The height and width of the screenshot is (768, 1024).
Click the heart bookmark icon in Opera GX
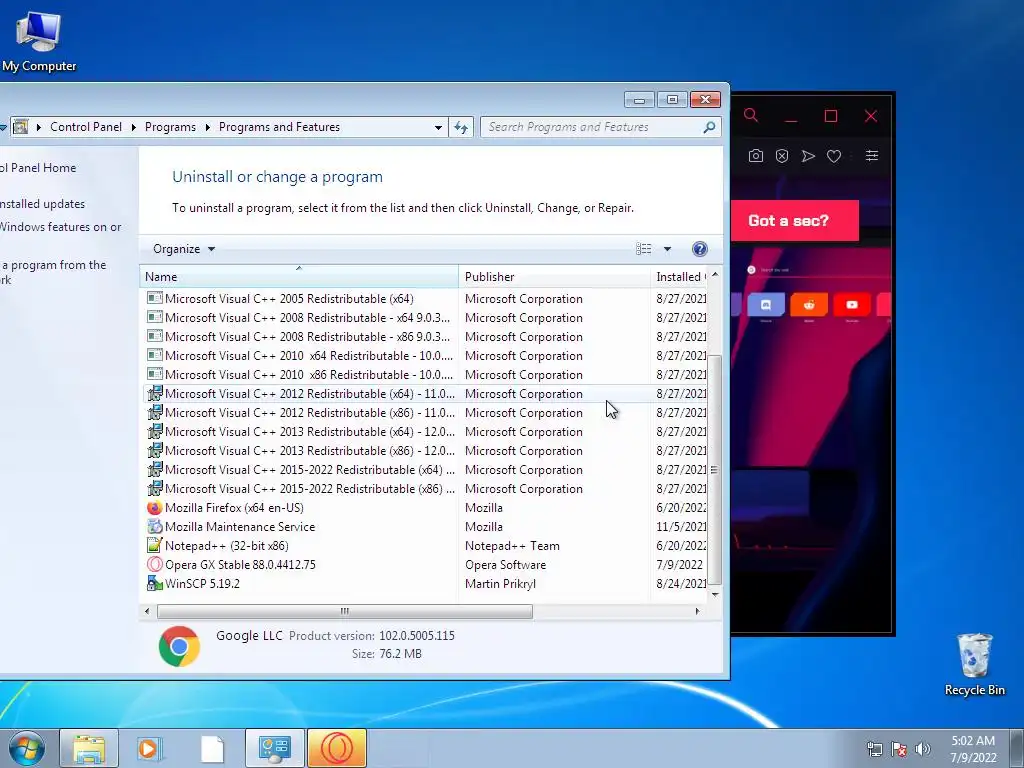pos(834,156)
